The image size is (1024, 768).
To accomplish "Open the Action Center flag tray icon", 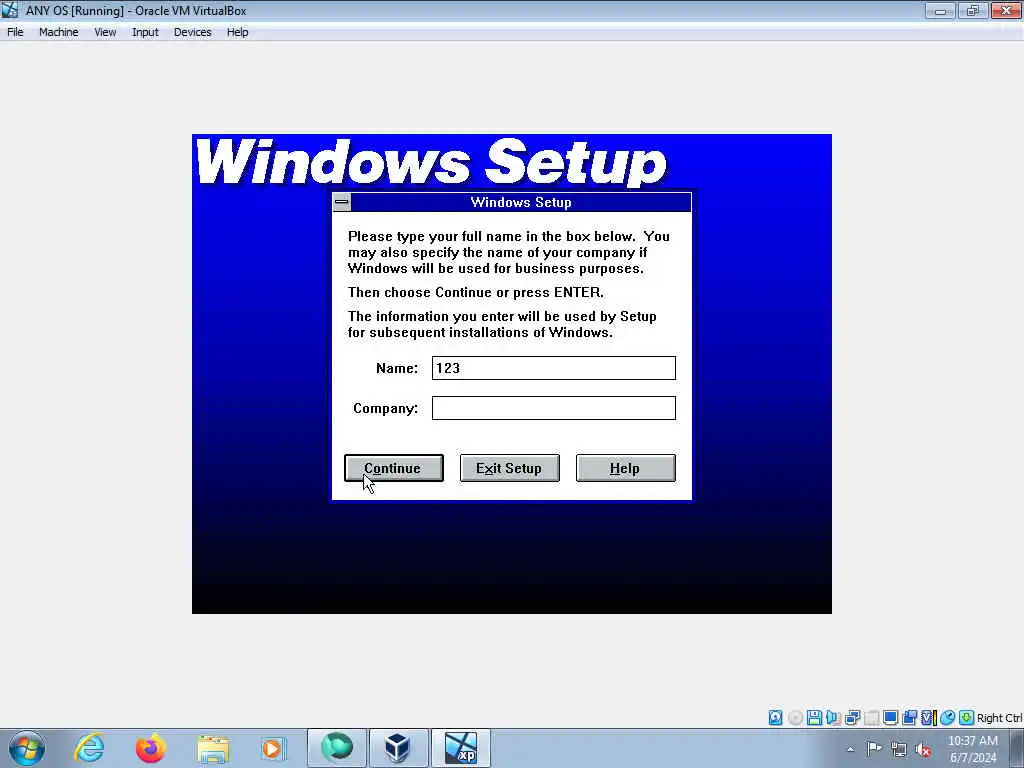I will coord(874,748).
